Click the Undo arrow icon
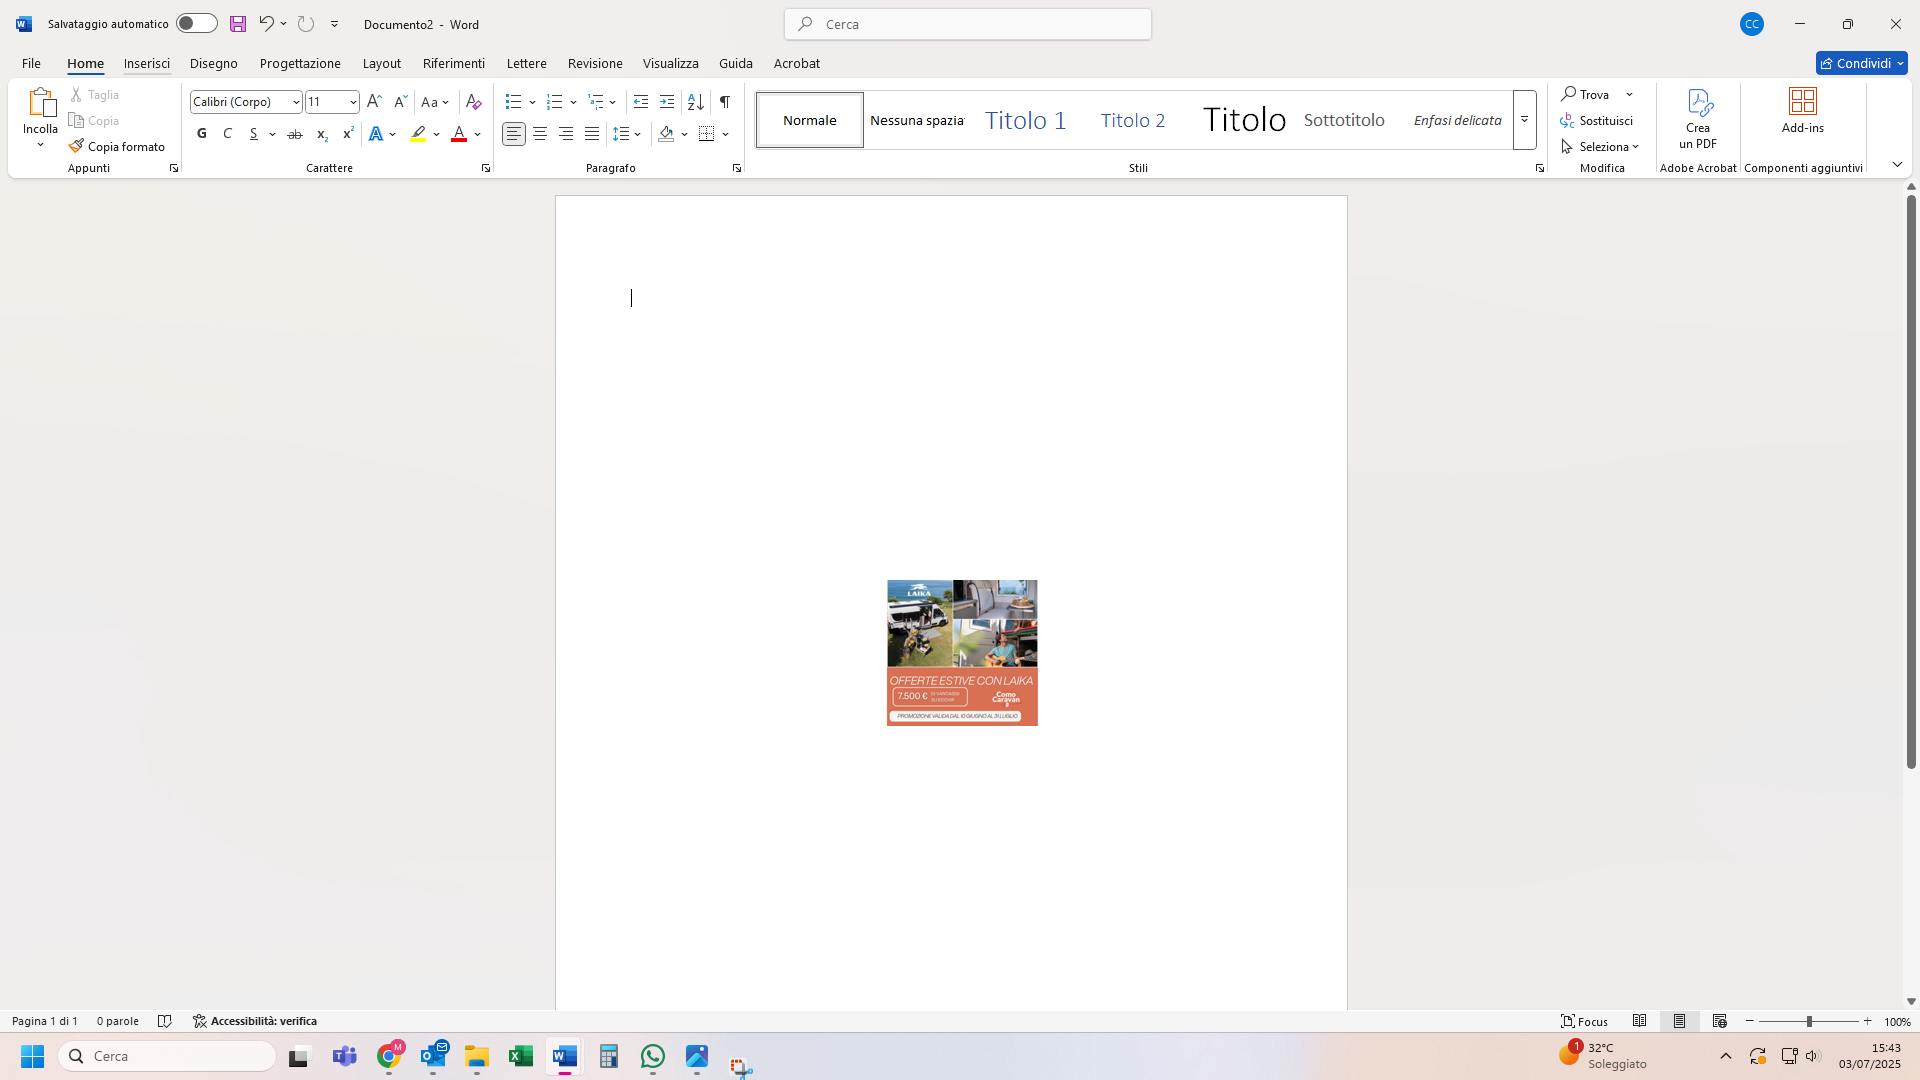 pyautogui.click(x=265, y=24)
